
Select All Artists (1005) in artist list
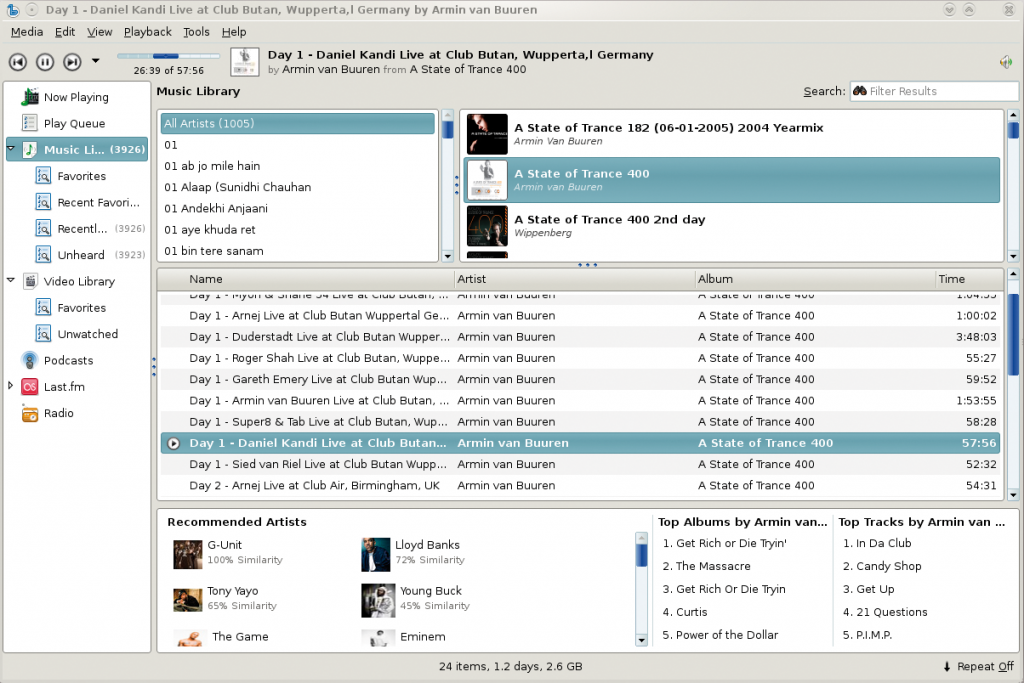(x=298, y=123)
